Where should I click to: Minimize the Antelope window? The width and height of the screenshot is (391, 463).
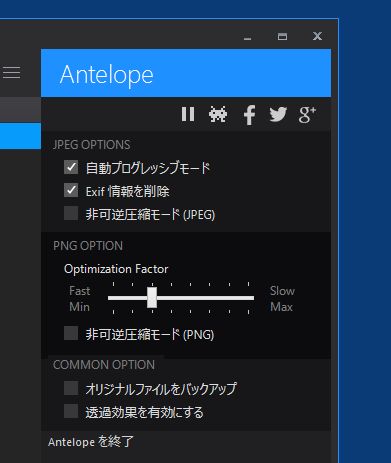(247, 39)
